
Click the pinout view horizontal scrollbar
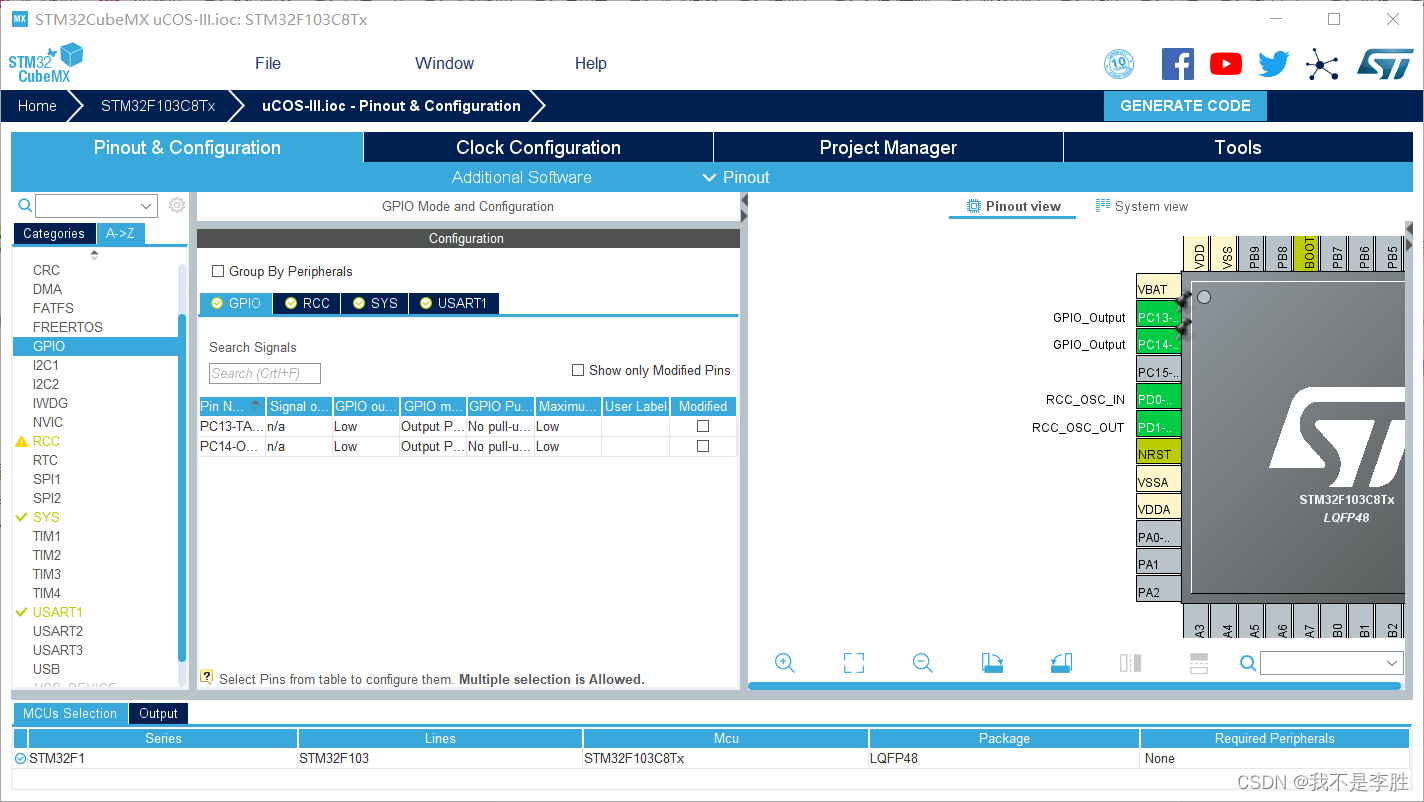click(x=1073, y=686)
